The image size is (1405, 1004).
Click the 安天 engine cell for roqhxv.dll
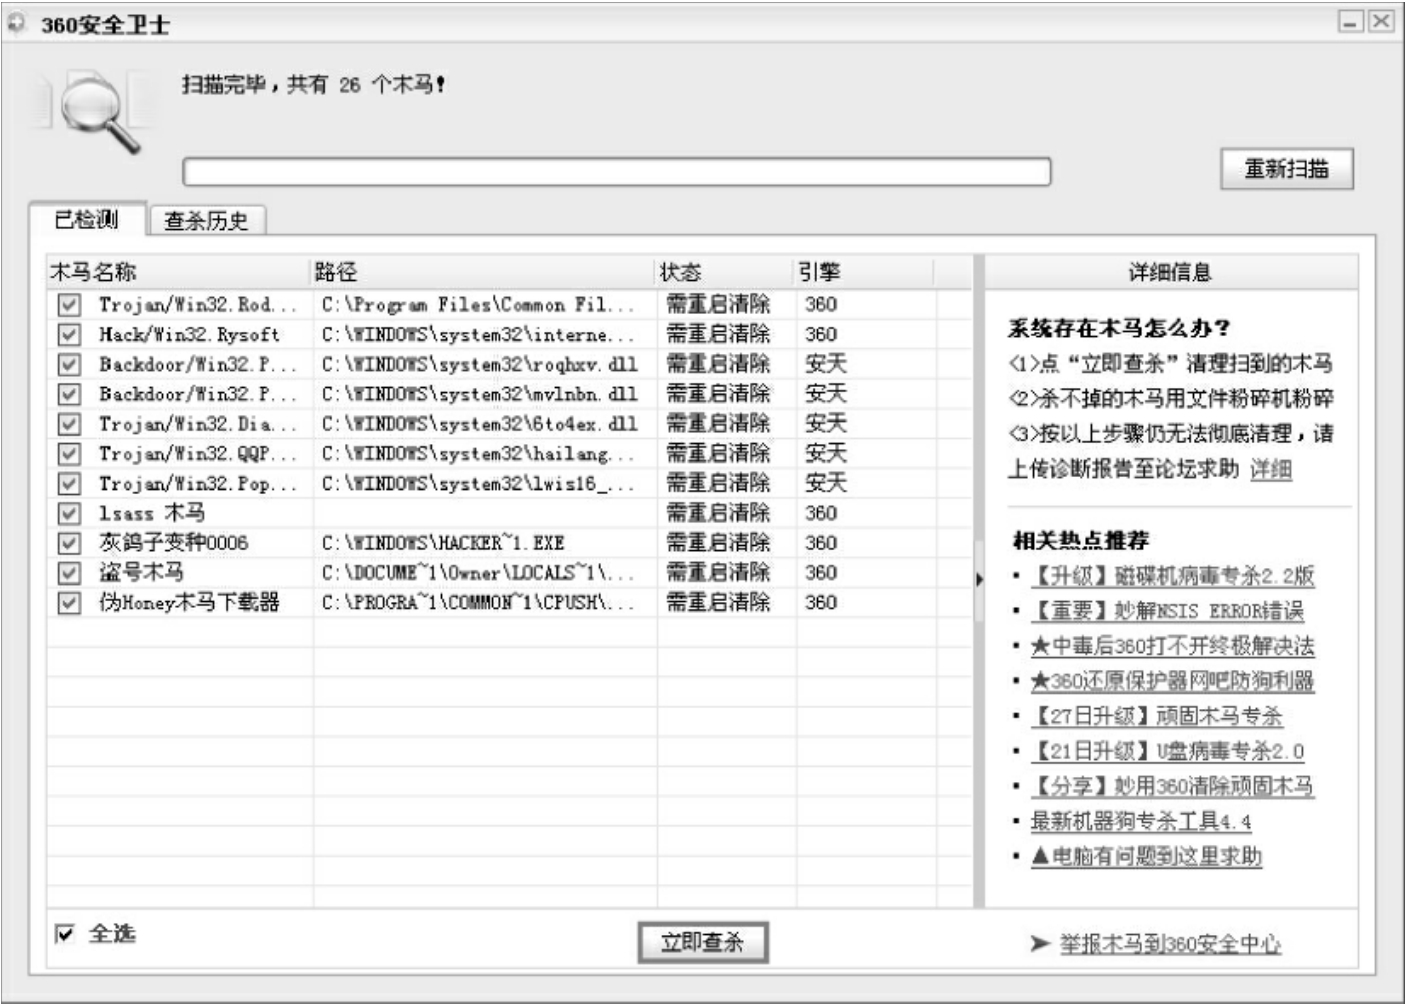[x=826, y=364]
